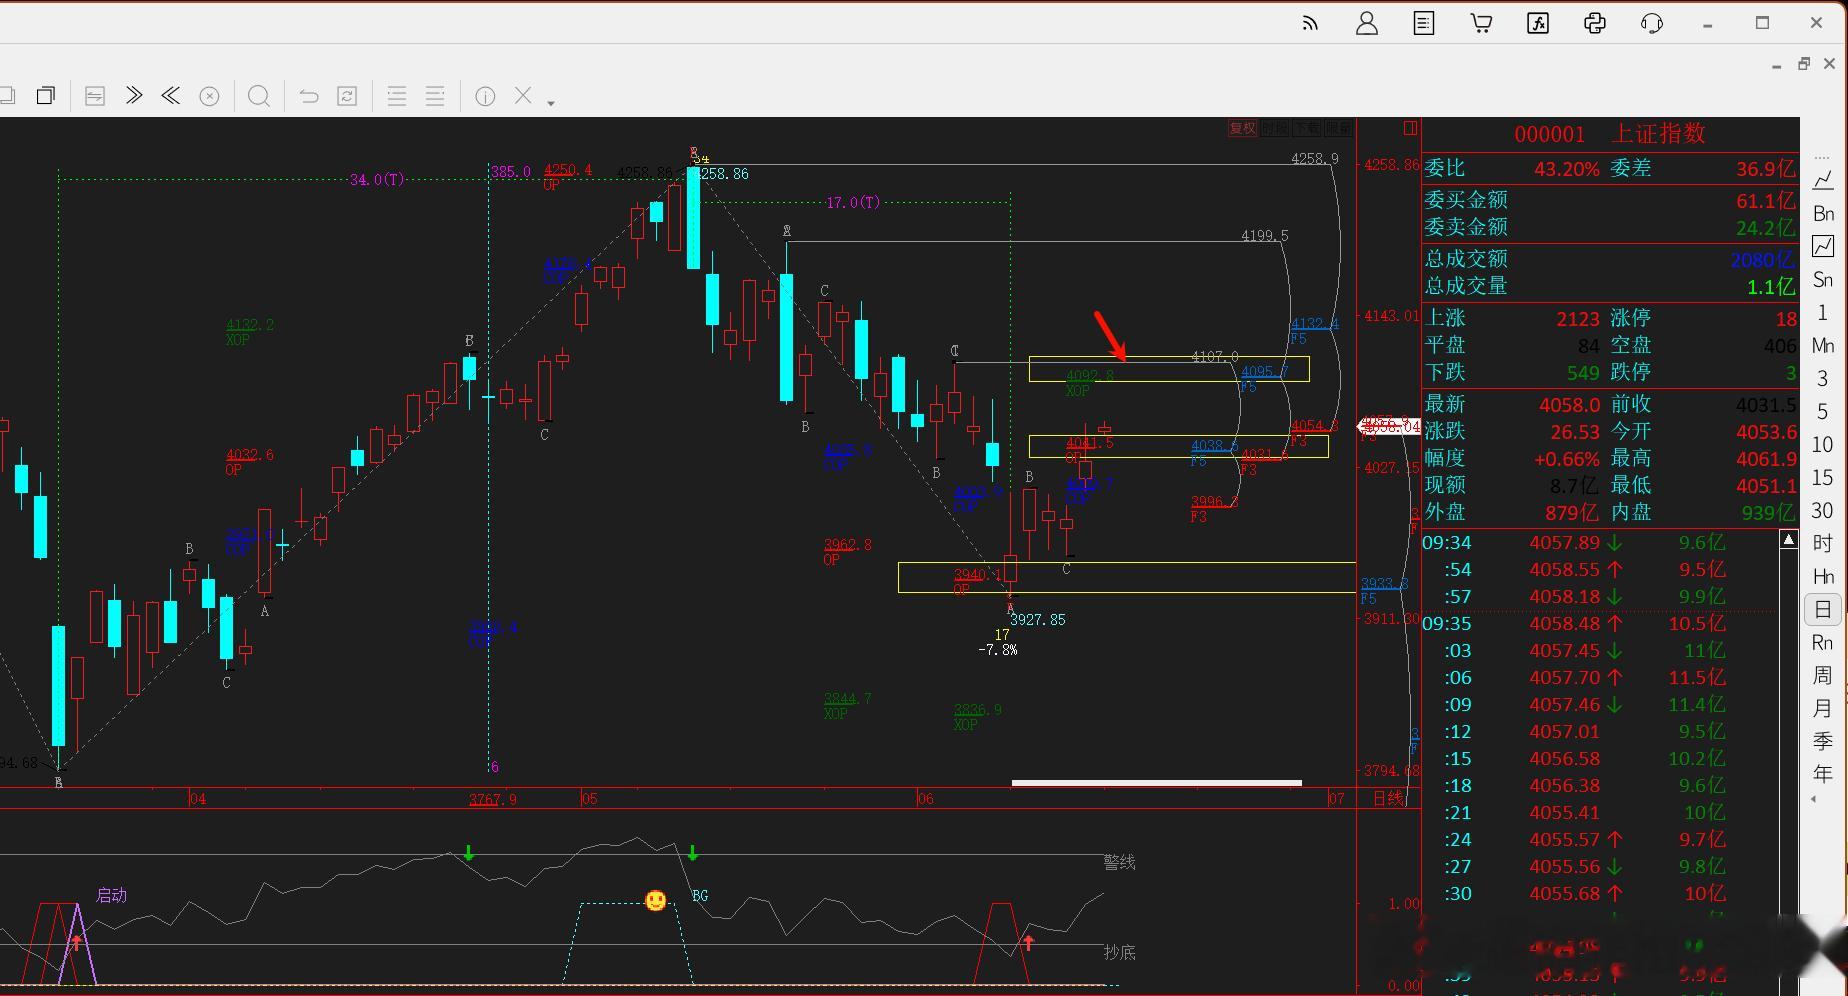Open the customer service headset icon
Viewport: 1848px width, 996px height.
point(1652,23)
